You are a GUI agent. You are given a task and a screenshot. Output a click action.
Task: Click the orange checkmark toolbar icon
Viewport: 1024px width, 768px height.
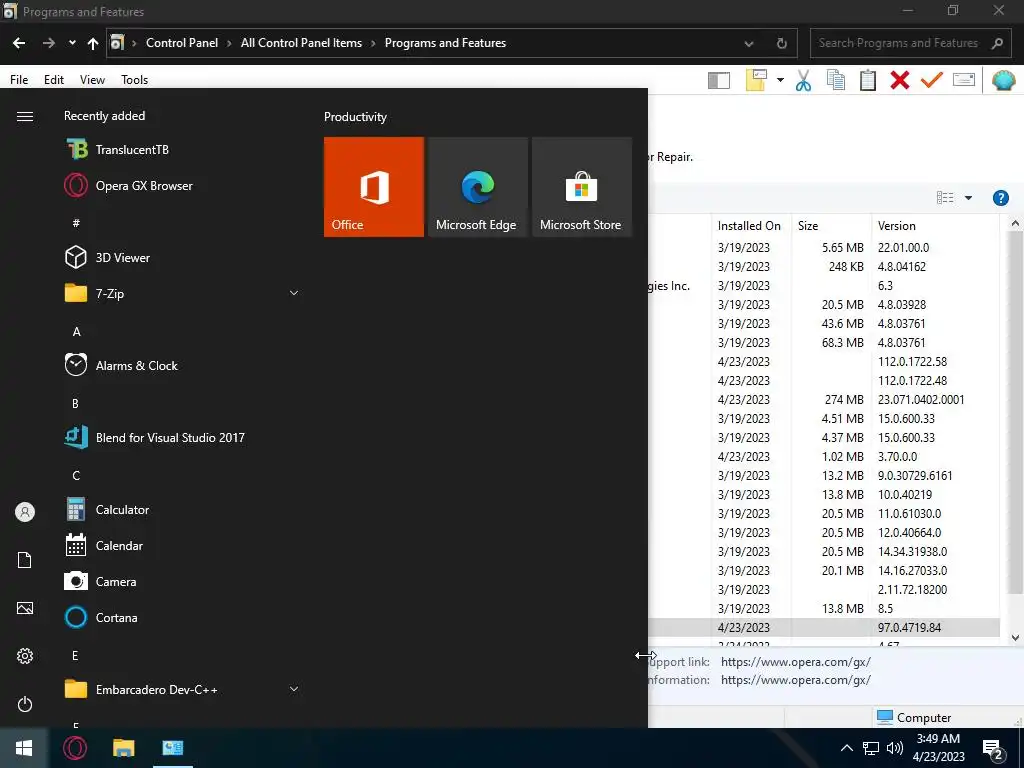pyautogui.click(x=932, y=80)
